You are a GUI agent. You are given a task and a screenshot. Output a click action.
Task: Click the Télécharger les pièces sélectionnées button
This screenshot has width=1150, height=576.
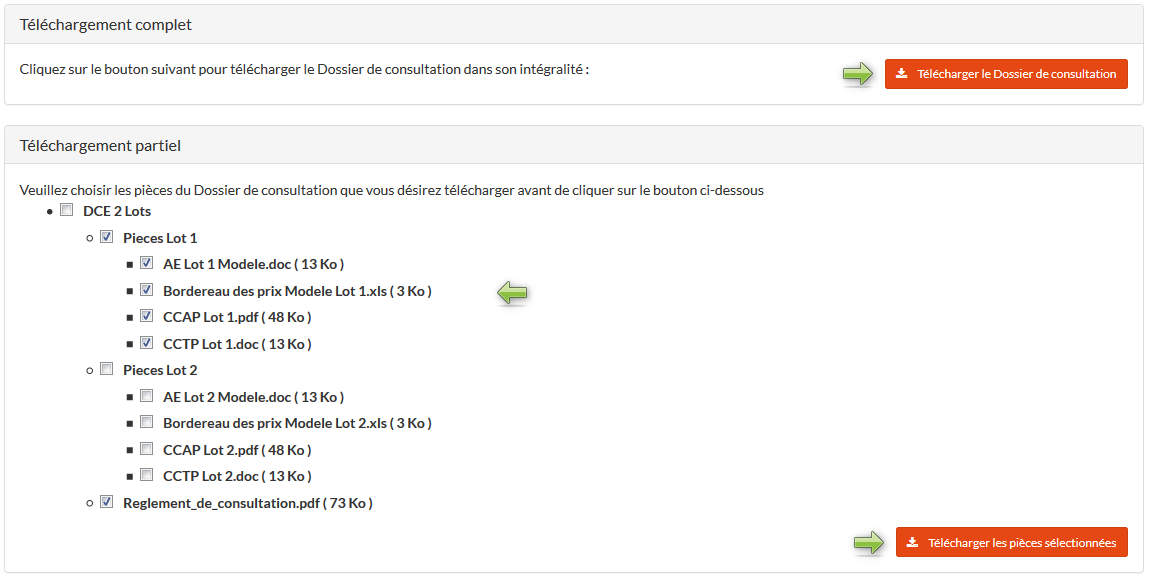click(x=1011, y=542)
